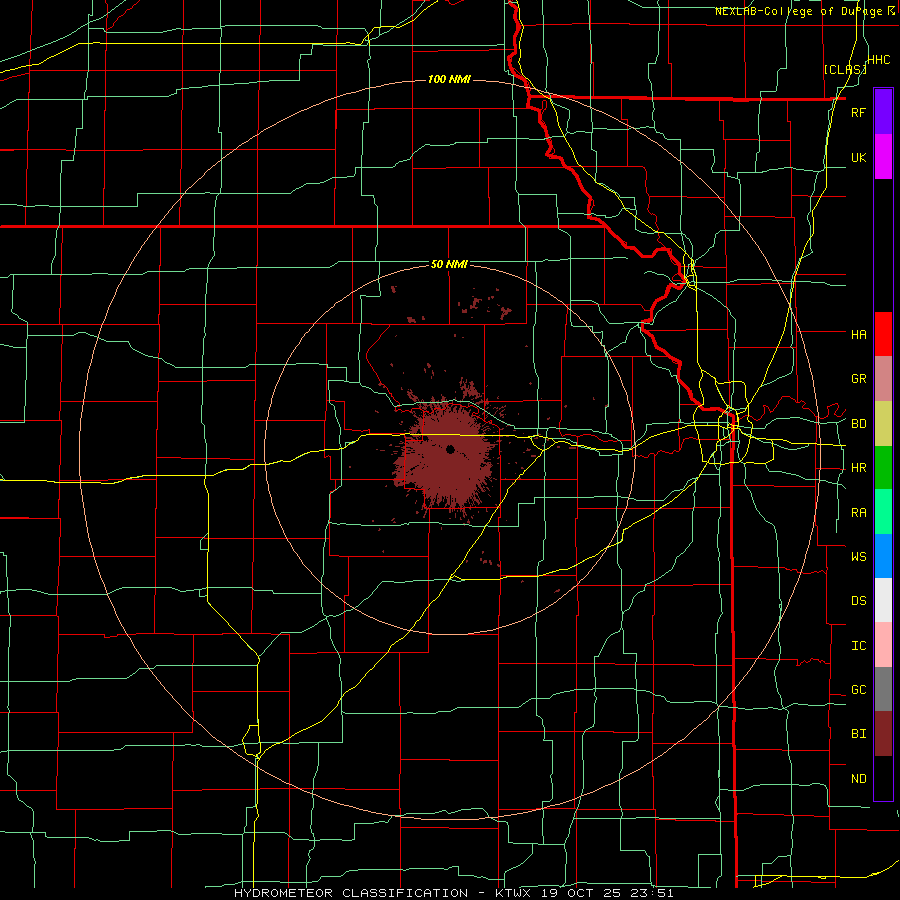This screenshot has width=900, height=900.
Task: Click the HA red legend swatch
Action: coord(883,334)
